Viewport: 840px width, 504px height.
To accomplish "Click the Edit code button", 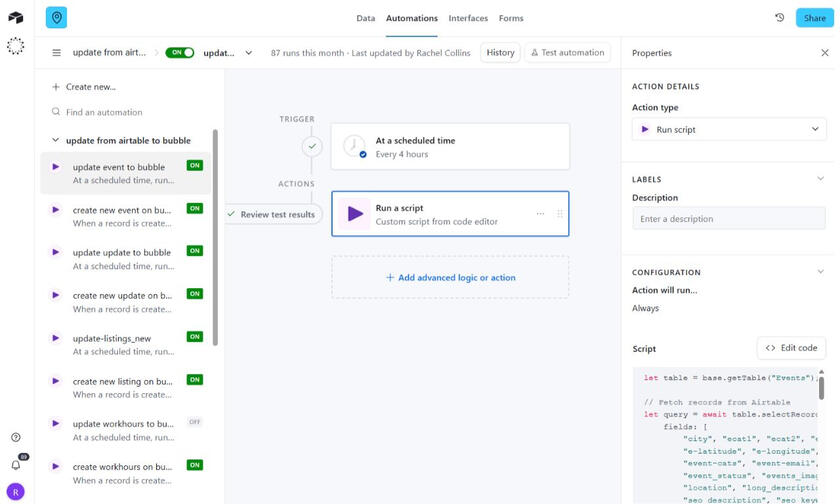I will (x=791, y=348).
